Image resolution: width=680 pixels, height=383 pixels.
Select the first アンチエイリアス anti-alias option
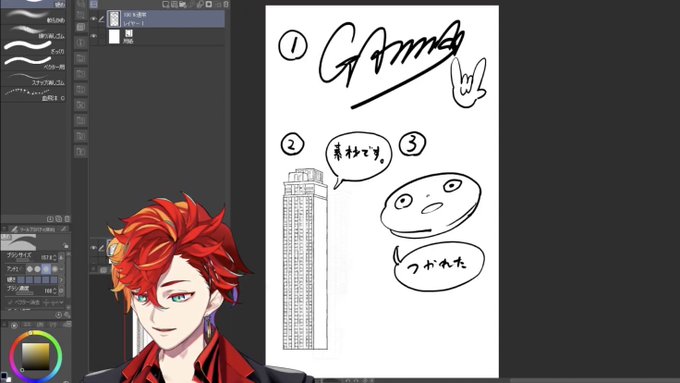coord(30,269)
